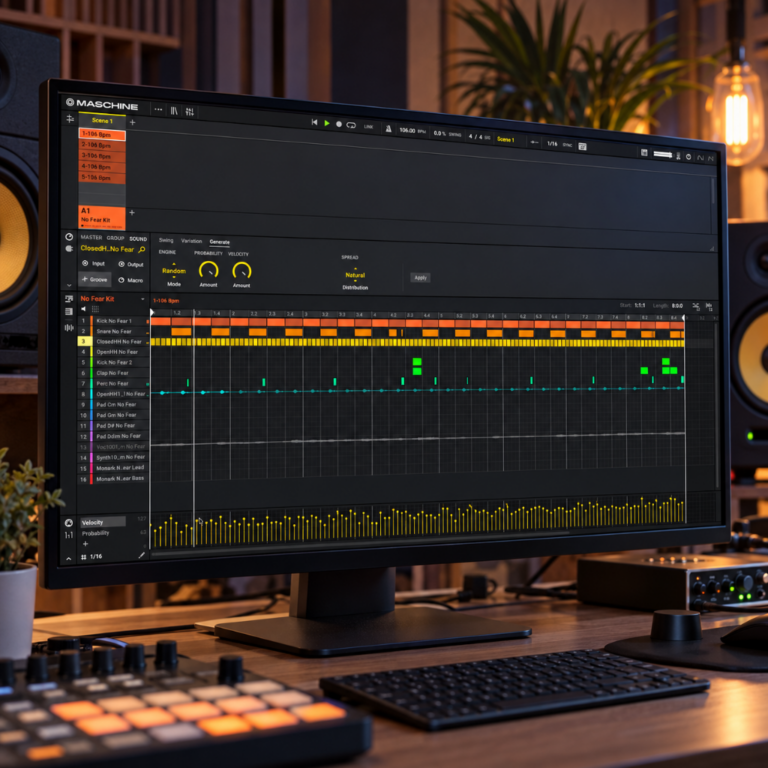
Task: Toggle the follow playhead arrow icon
Action: [534, 142]
